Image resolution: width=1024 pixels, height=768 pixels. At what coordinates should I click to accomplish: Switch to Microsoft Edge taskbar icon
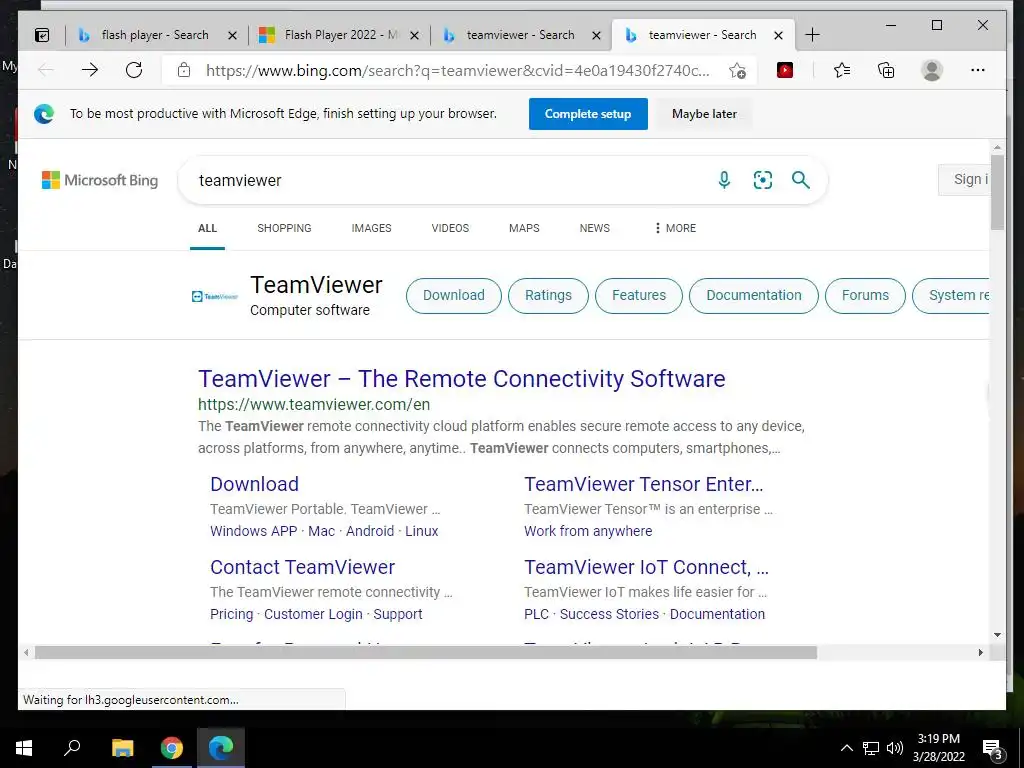pos(221,748)
